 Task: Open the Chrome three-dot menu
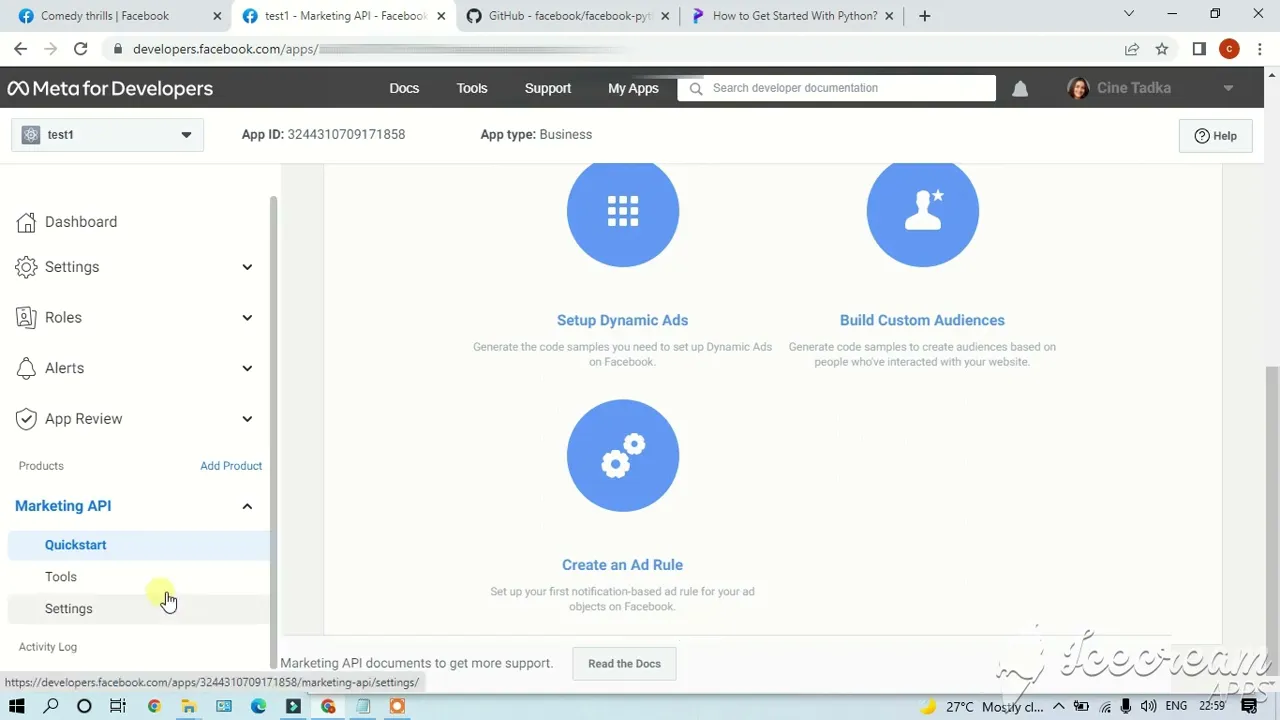tap(1260, 49)
